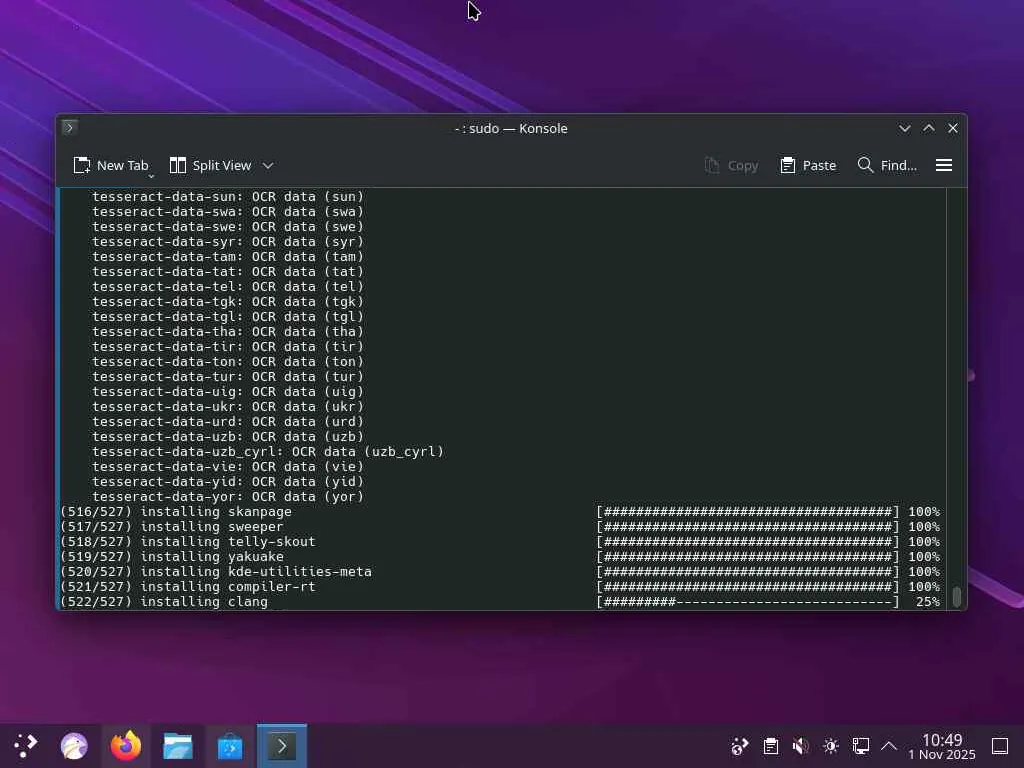Maximize the Konsole window
Image resolution: width=1024 pixels, height=768 pixels.
tap(929, 129)
